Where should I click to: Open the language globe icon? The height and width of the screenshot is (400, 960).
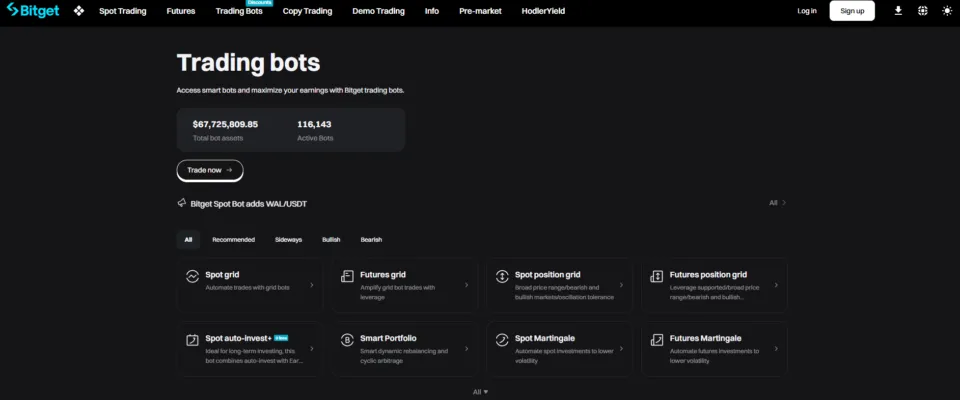point(923,11)
